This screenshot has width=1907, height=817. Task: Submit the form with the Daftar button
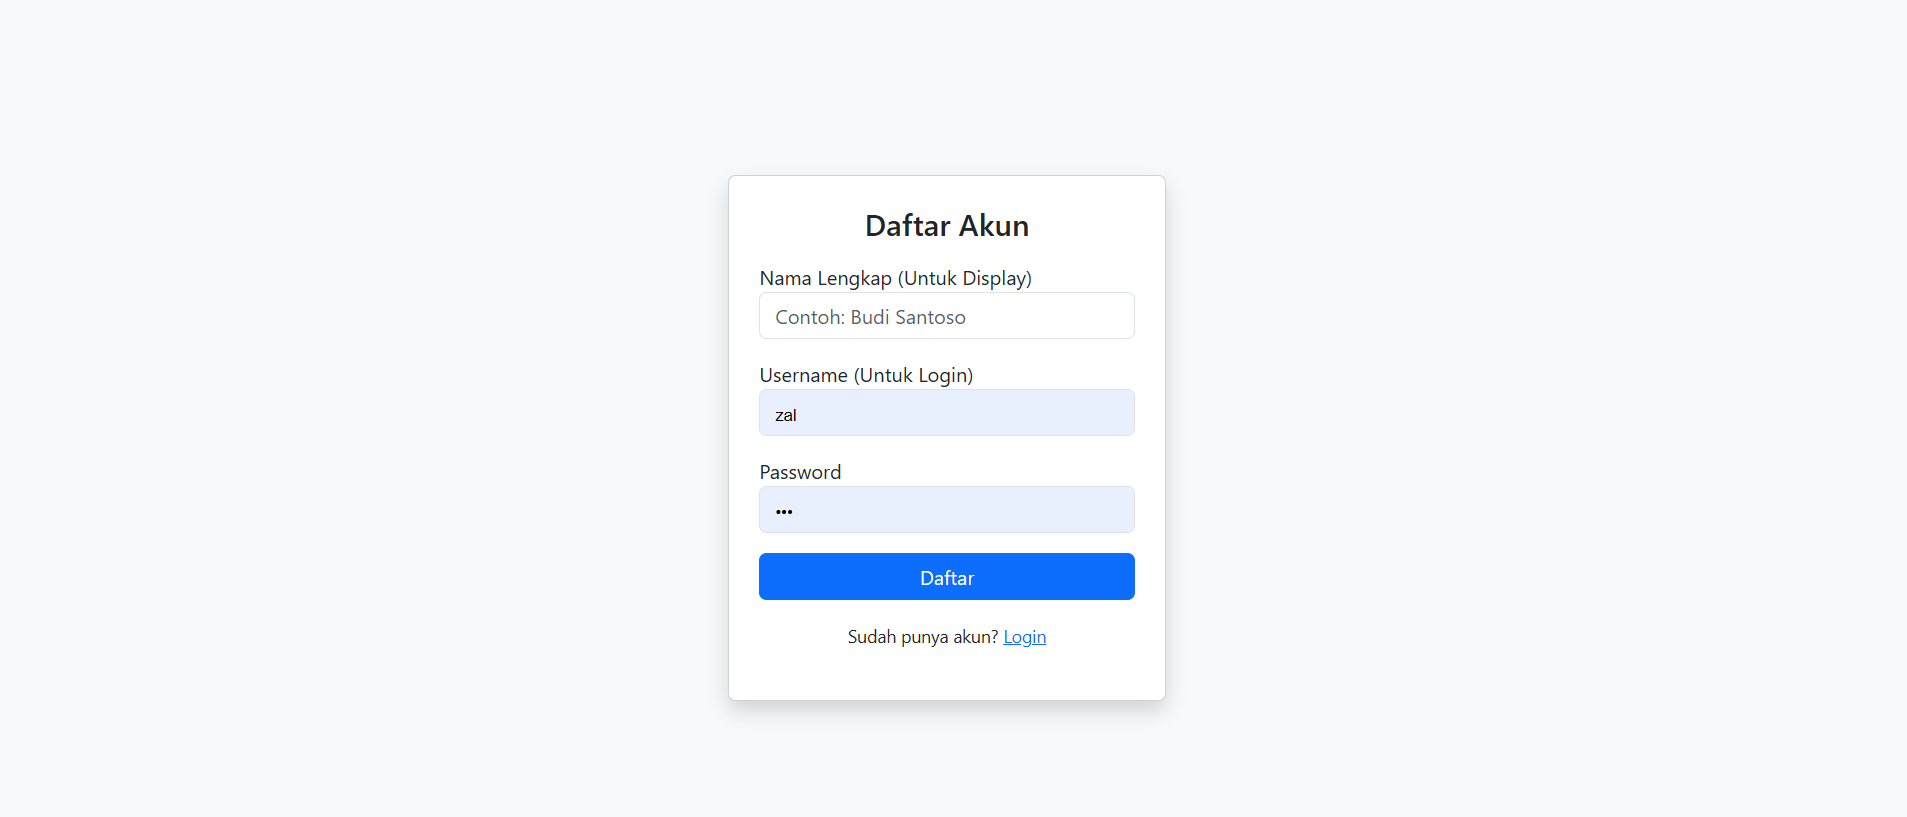[x=946, y=577]
